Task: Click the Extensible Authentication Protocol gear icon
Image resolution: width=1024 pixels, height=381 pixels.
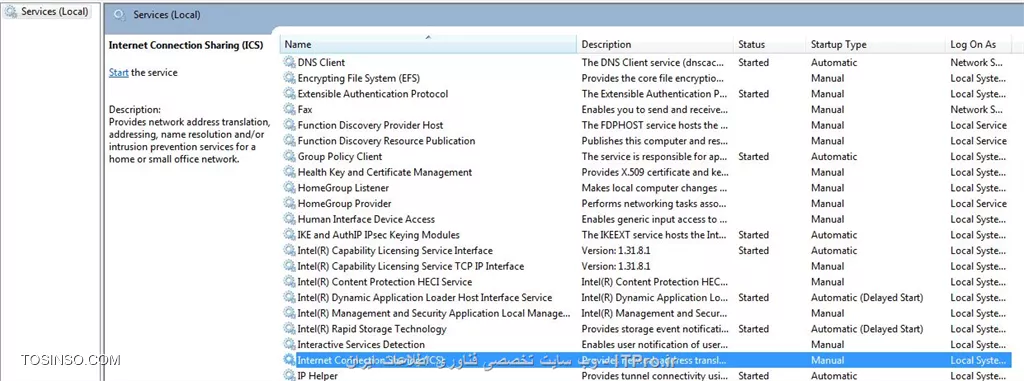Action: 289,94
